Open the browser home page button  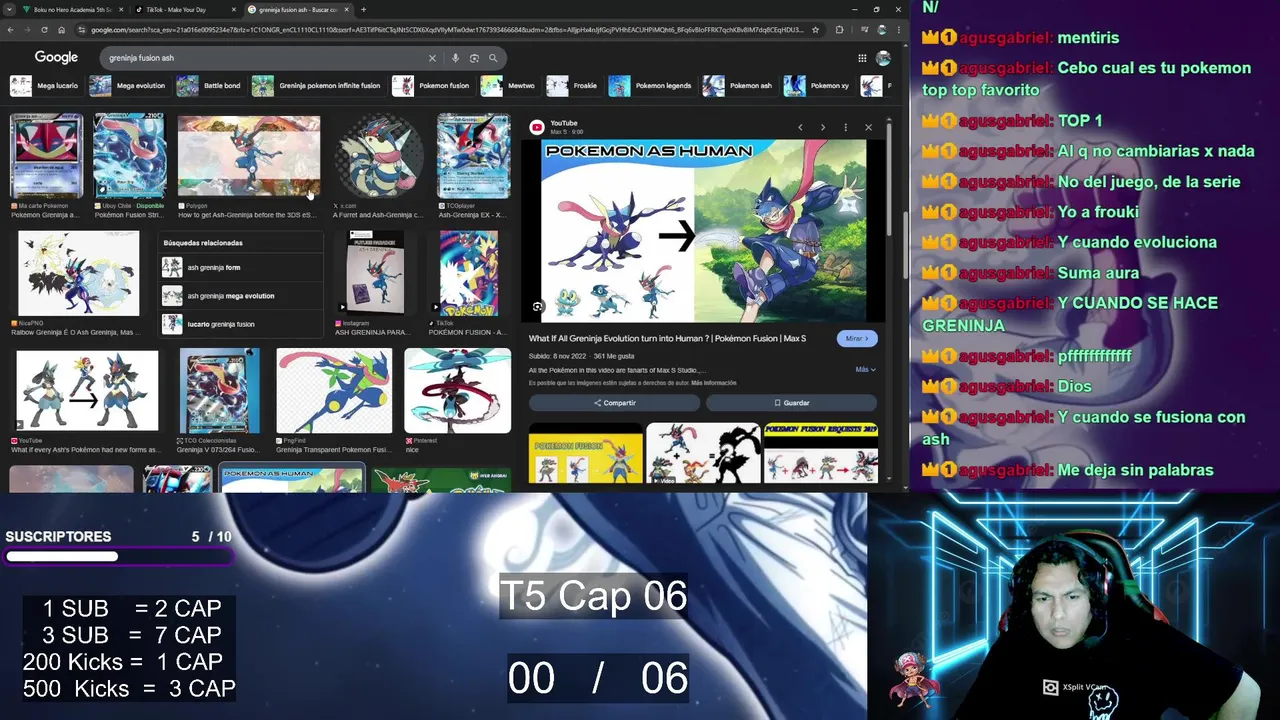coord(61,30)
